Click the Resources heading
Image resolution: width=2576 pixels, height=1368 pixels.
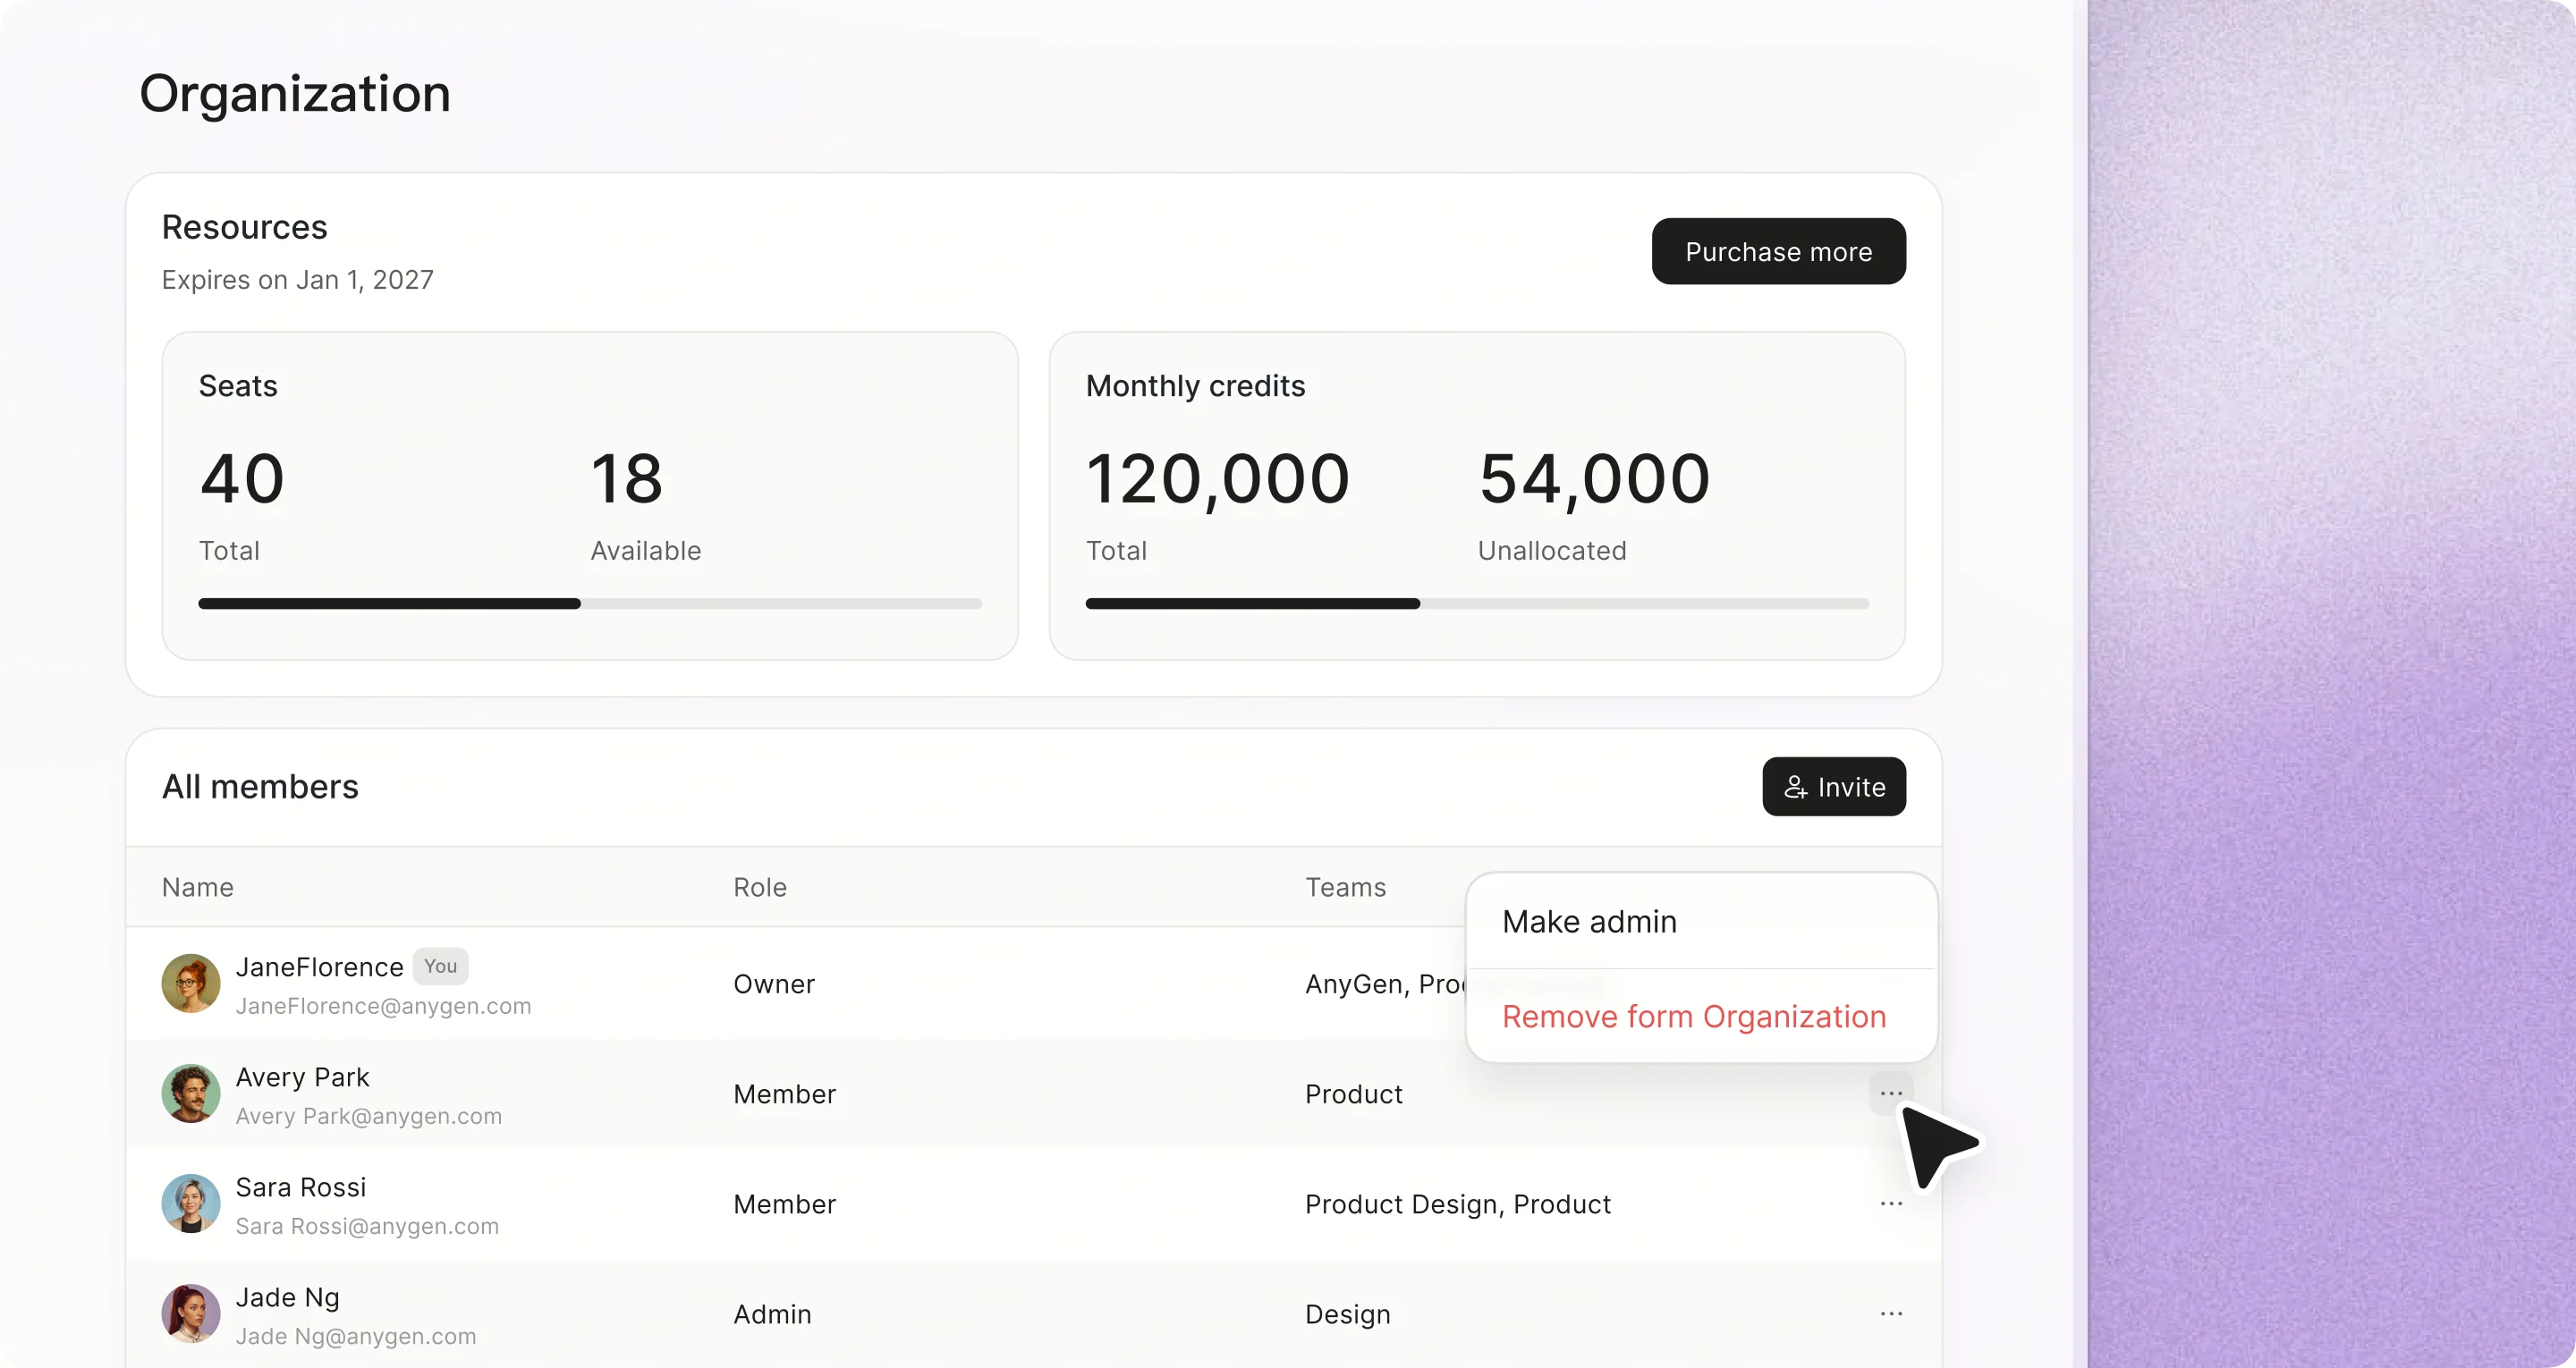(x=245, y=227)
